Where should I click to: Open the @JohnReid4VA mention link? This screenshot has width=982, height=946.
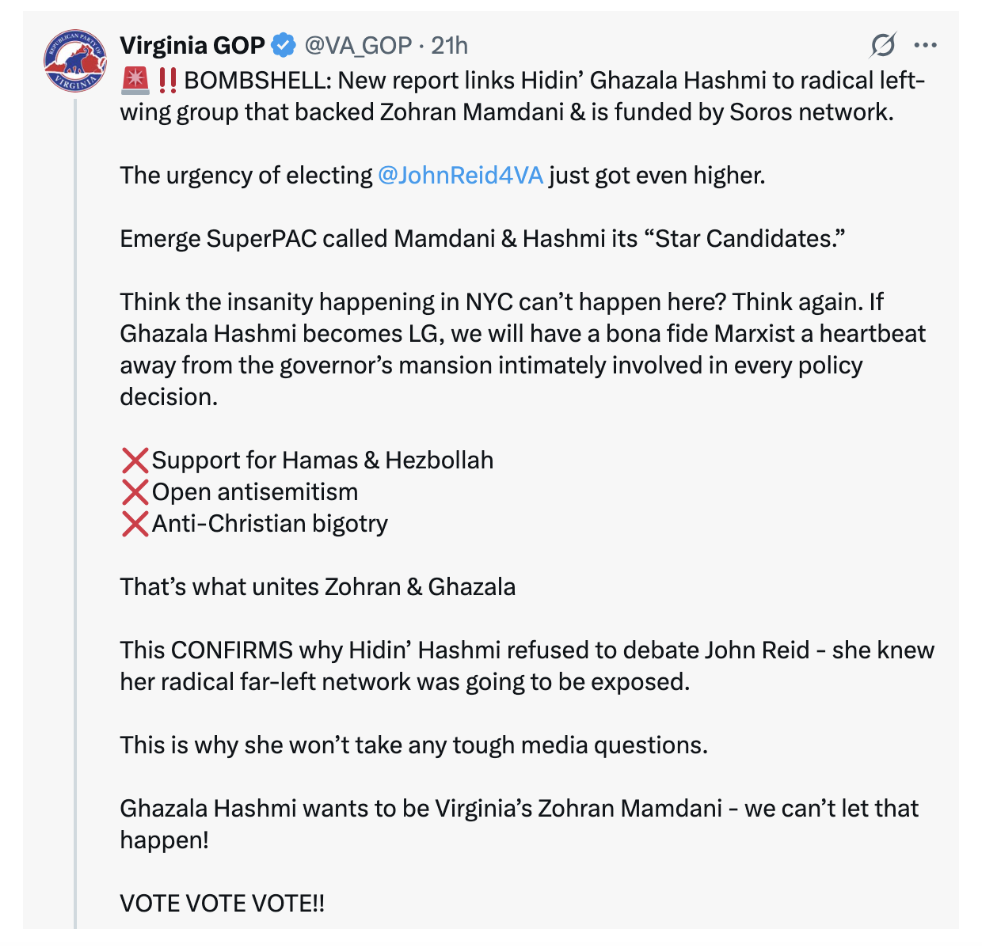(460, 175)
